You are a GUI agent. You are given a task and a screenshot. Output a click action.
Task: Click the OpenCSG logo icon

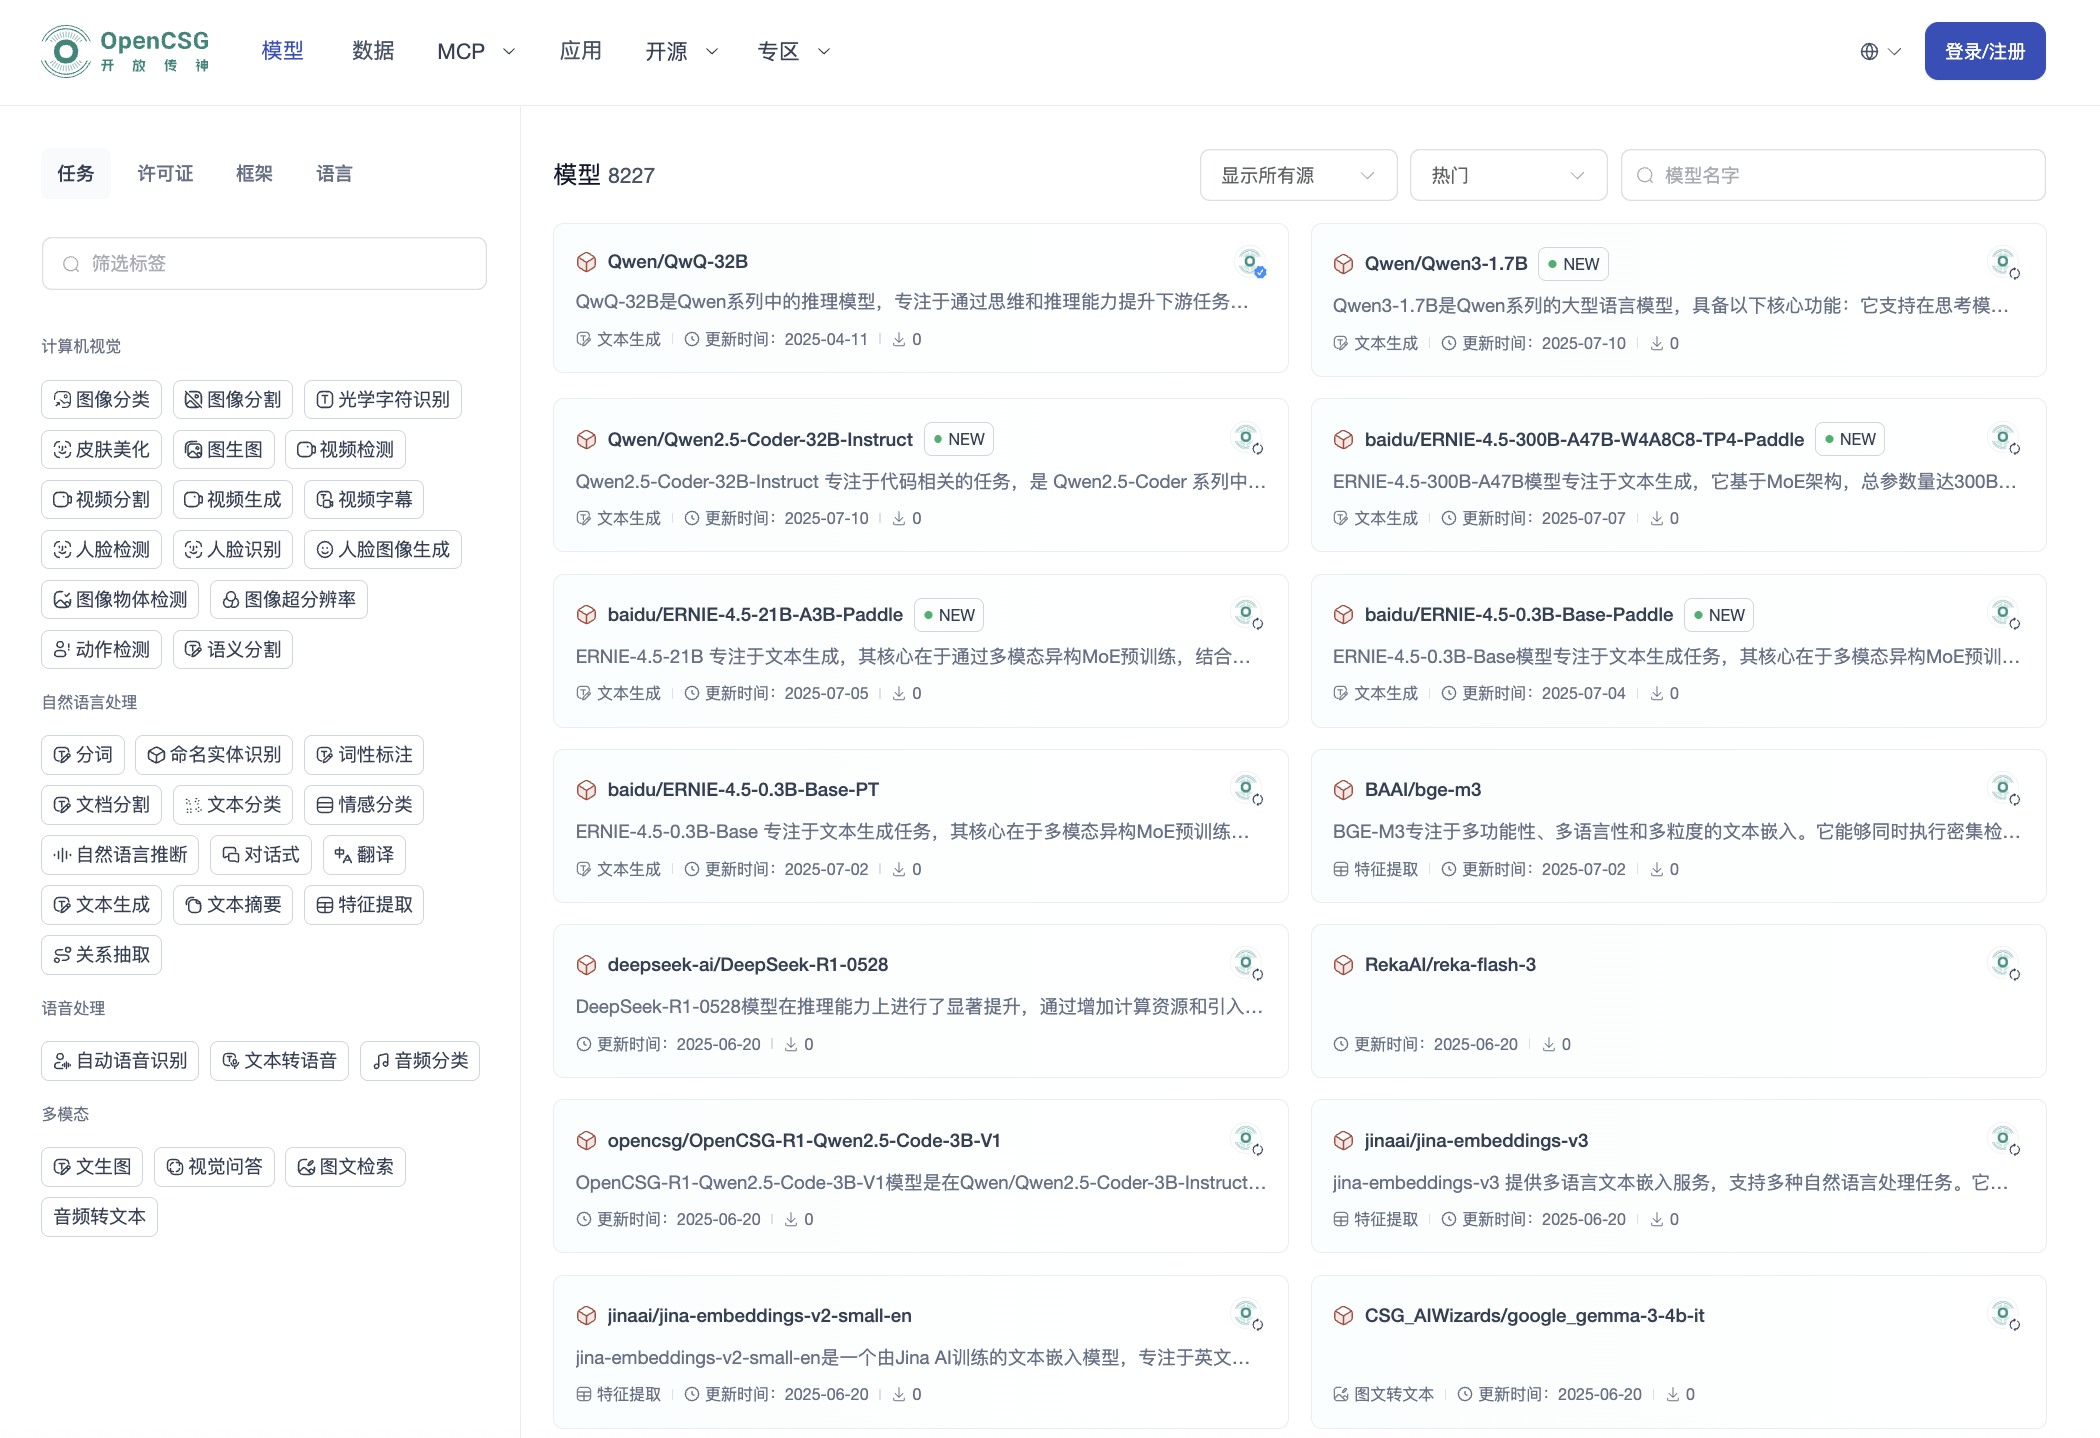click(66, 51)
